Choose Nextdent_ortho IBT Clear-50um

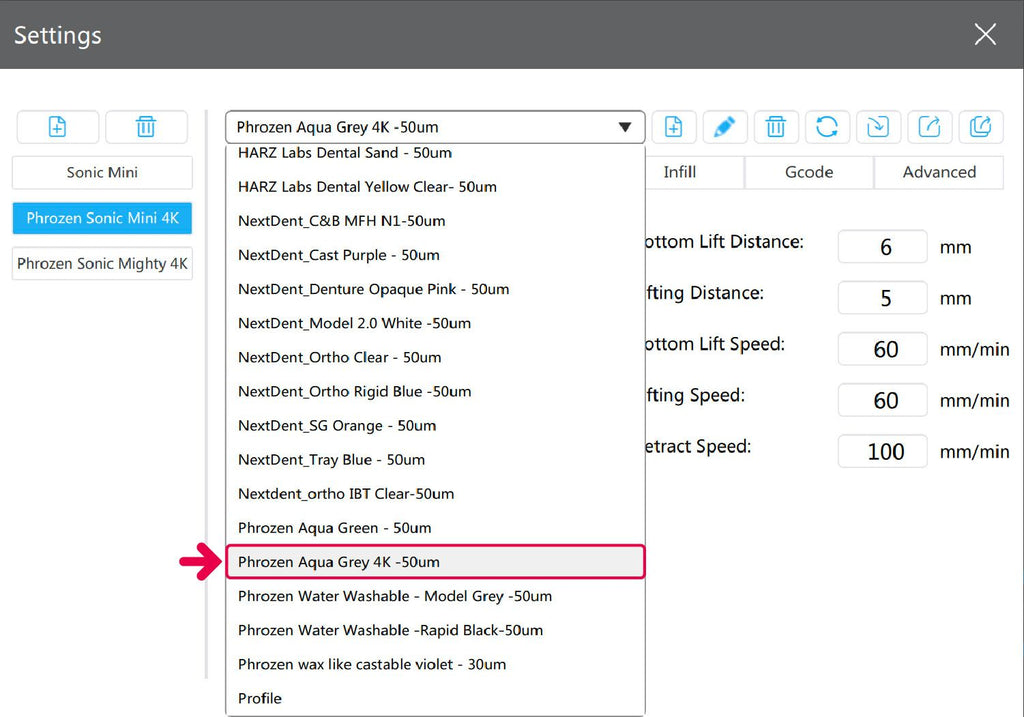tap(435, 494)
